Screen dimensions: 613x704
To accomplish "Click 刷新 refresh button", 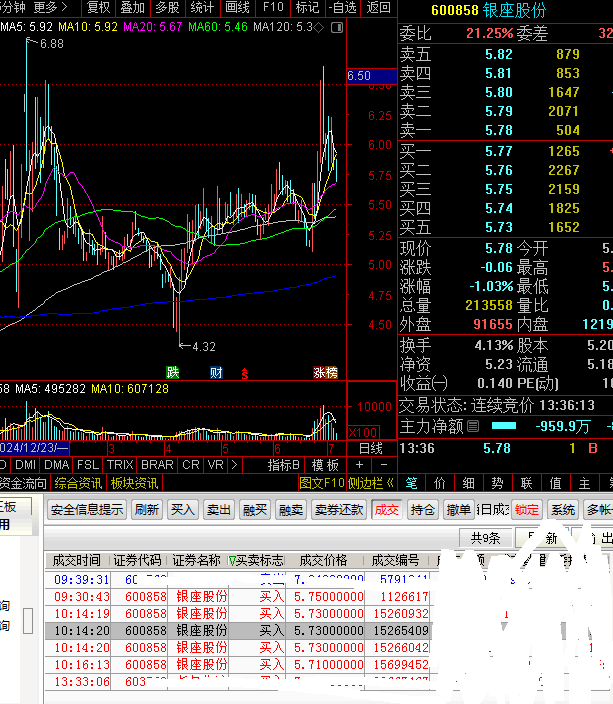I will point(147,510).
